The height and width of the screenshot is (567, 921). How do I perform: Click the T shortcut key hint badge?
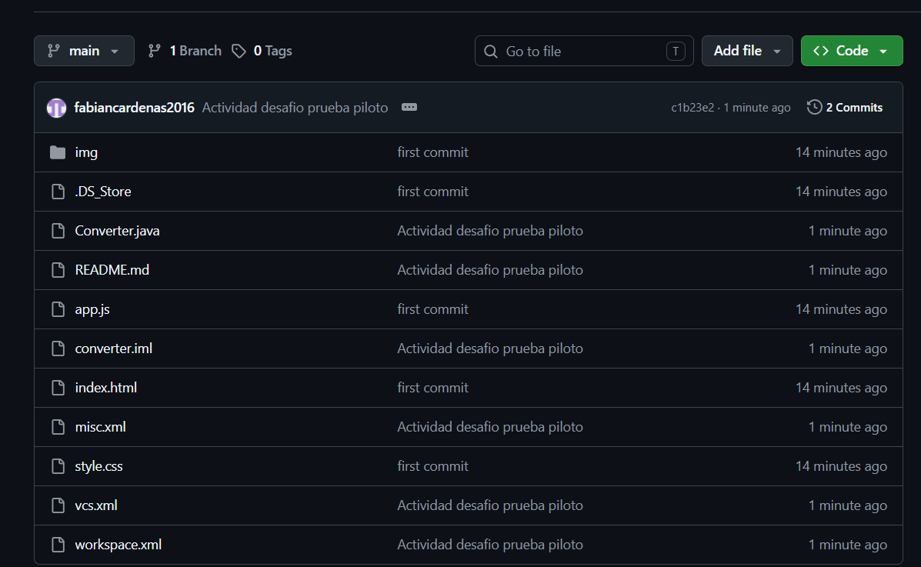[675, 51]
